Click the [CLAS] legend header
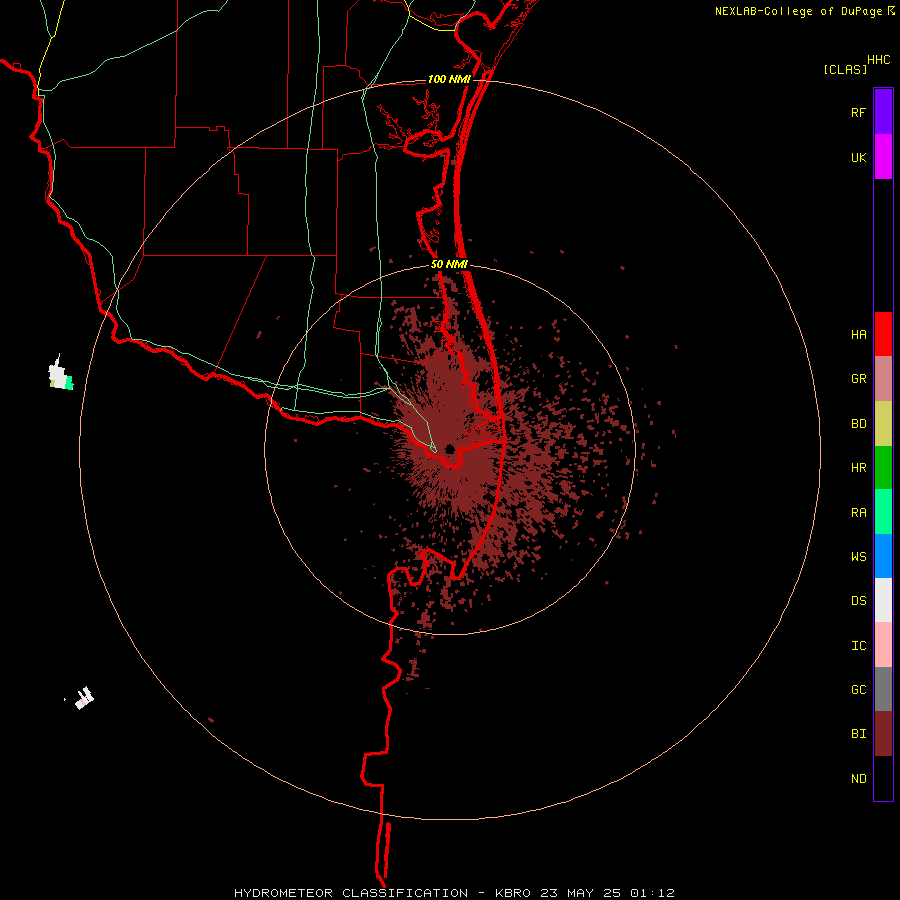Screen dimensions: 900x900 (x=845, y=69)
